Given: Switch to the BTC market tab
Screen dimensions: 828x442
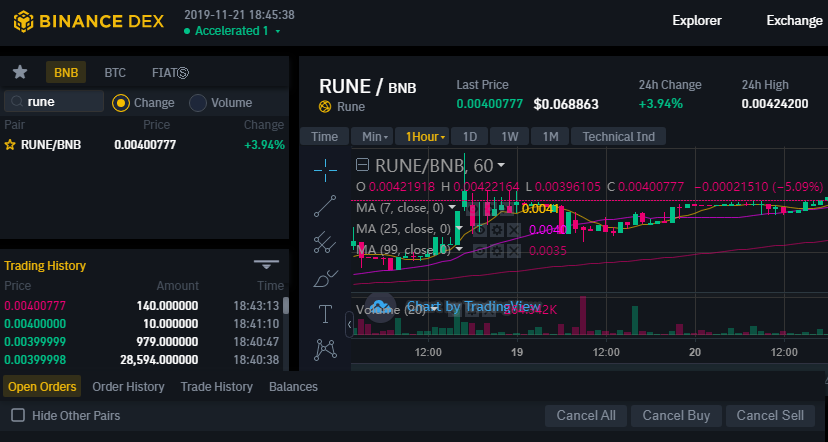Looking at the screenshot, I should coord(115,72).
